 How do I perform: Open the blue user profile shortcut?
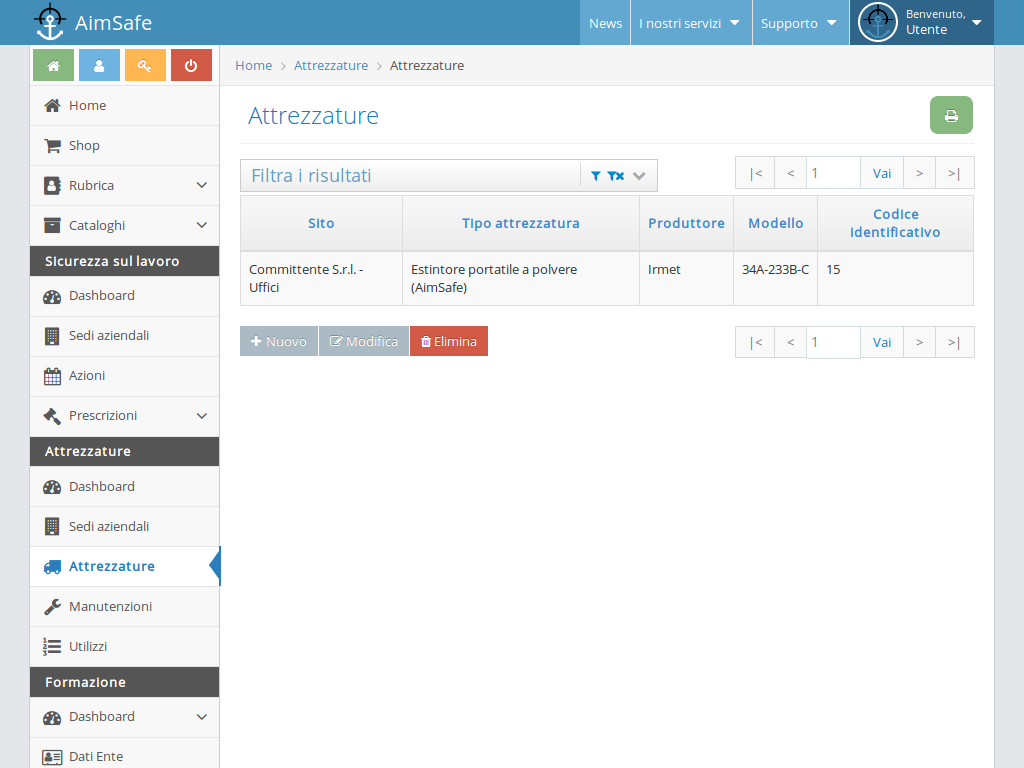(99, 65)
